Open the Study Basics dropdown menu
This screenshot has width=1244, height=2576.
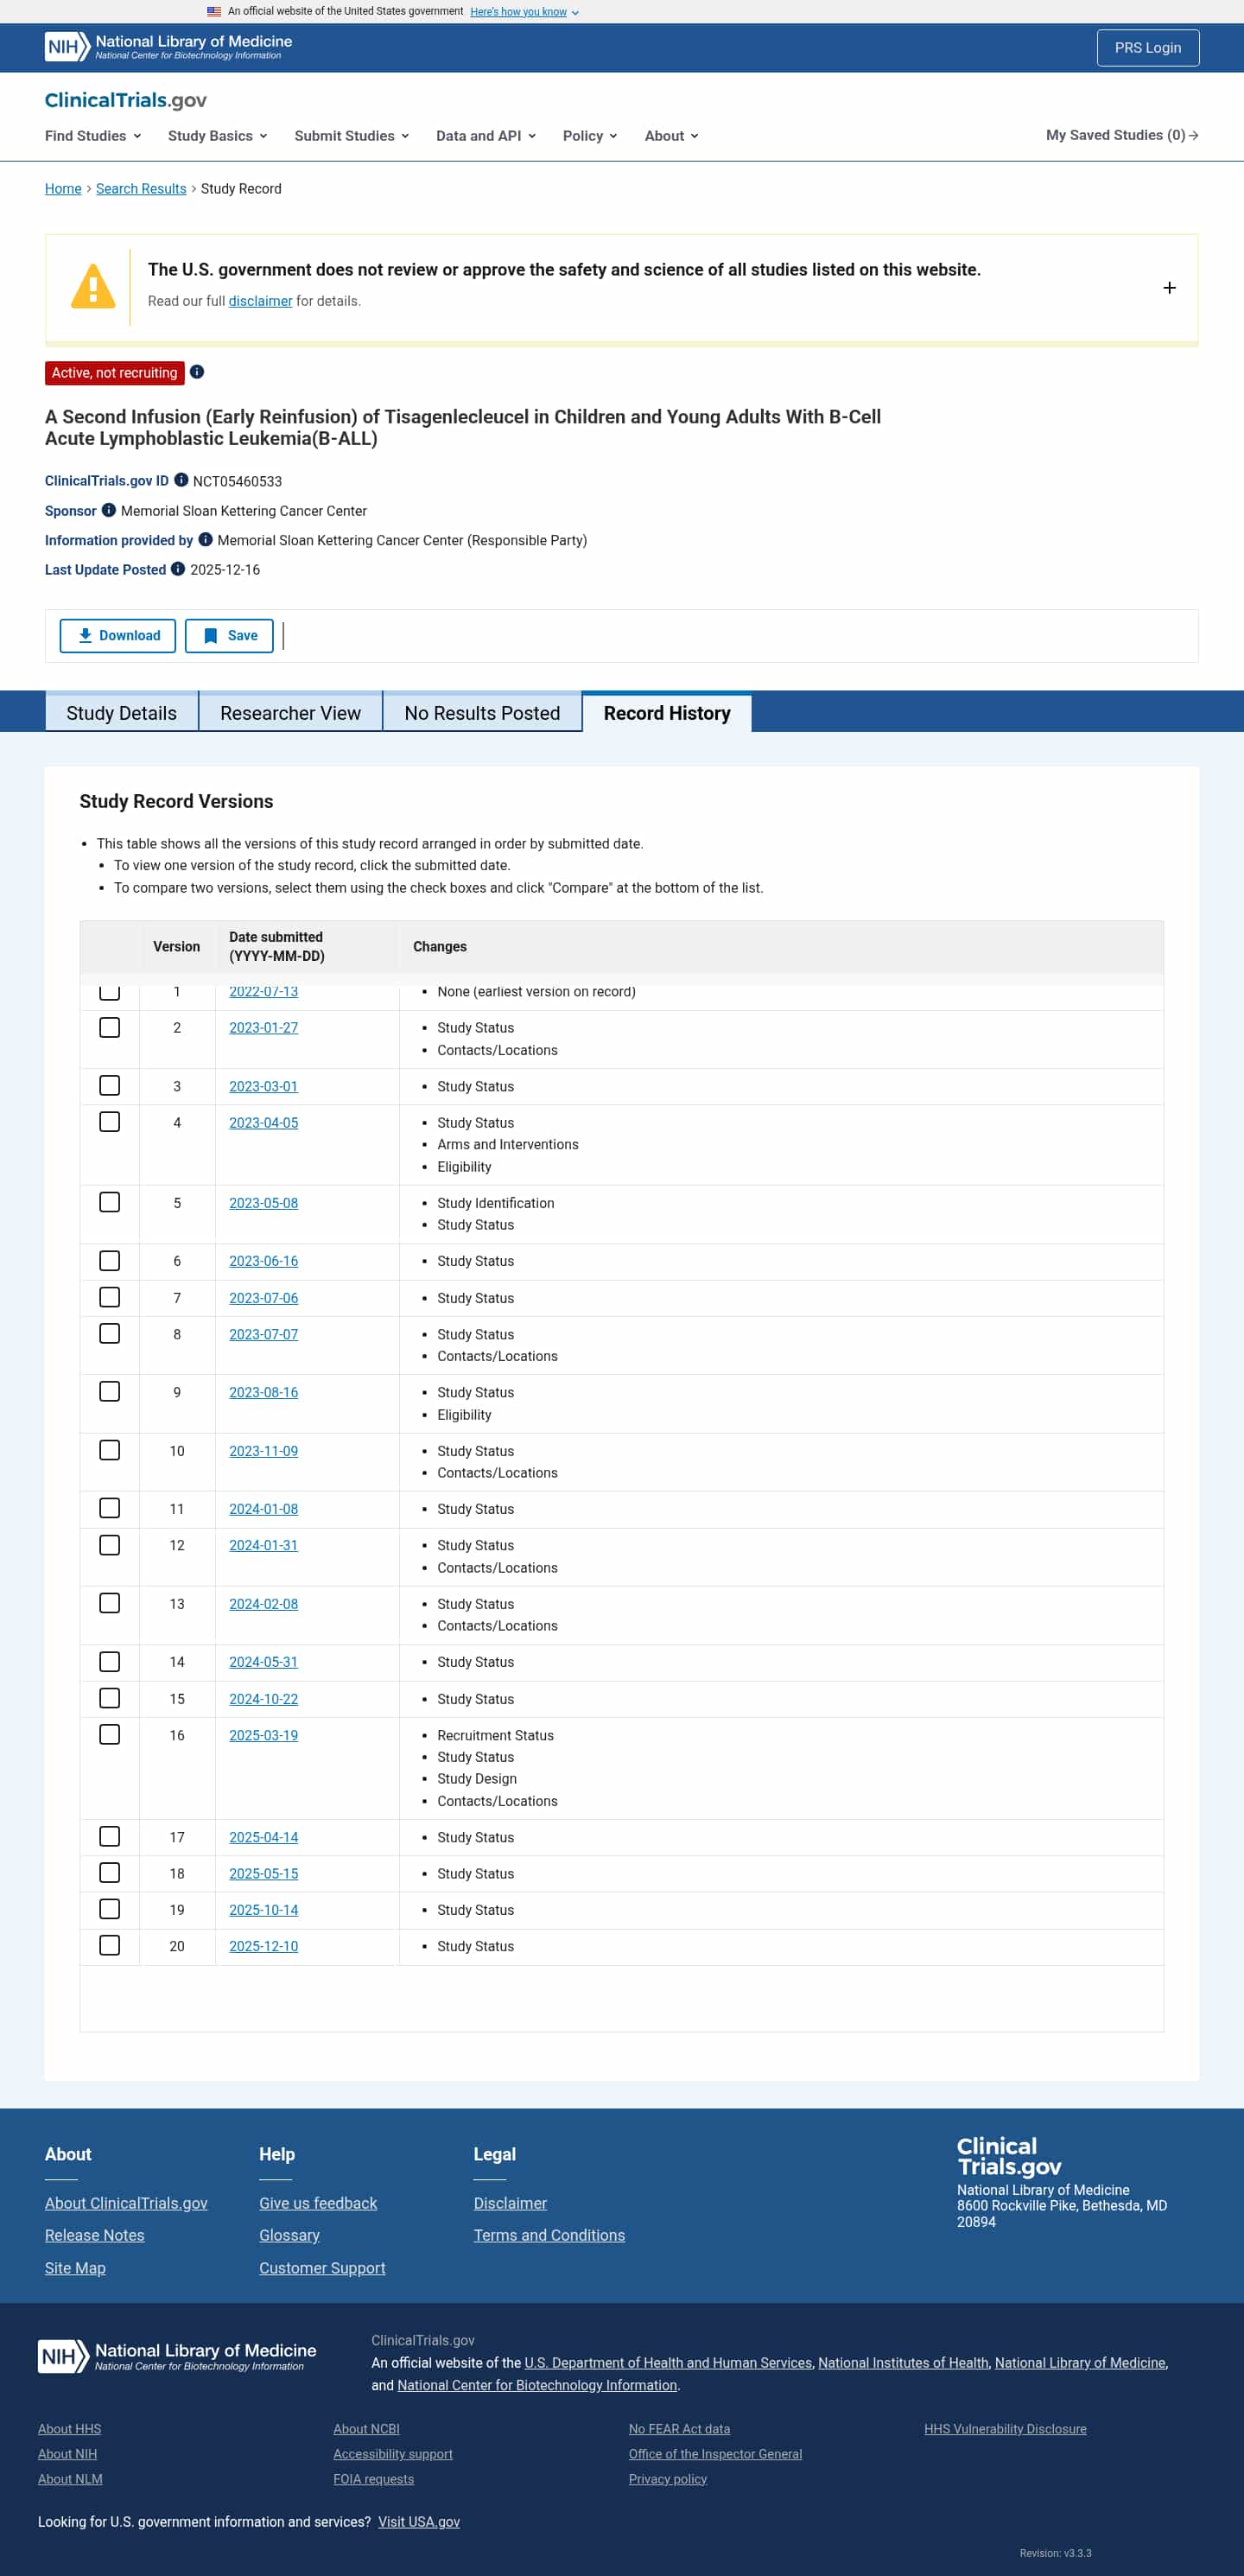[218, 136]
